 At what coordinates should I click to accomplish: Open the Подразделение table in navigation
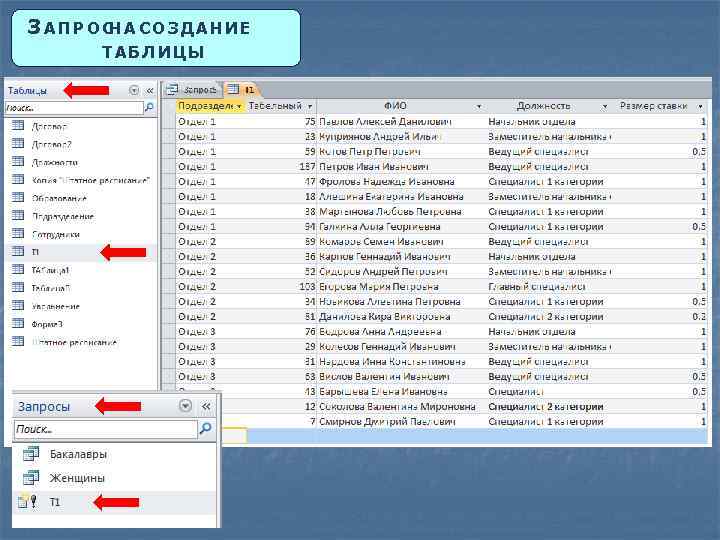[x=62, y=216]
